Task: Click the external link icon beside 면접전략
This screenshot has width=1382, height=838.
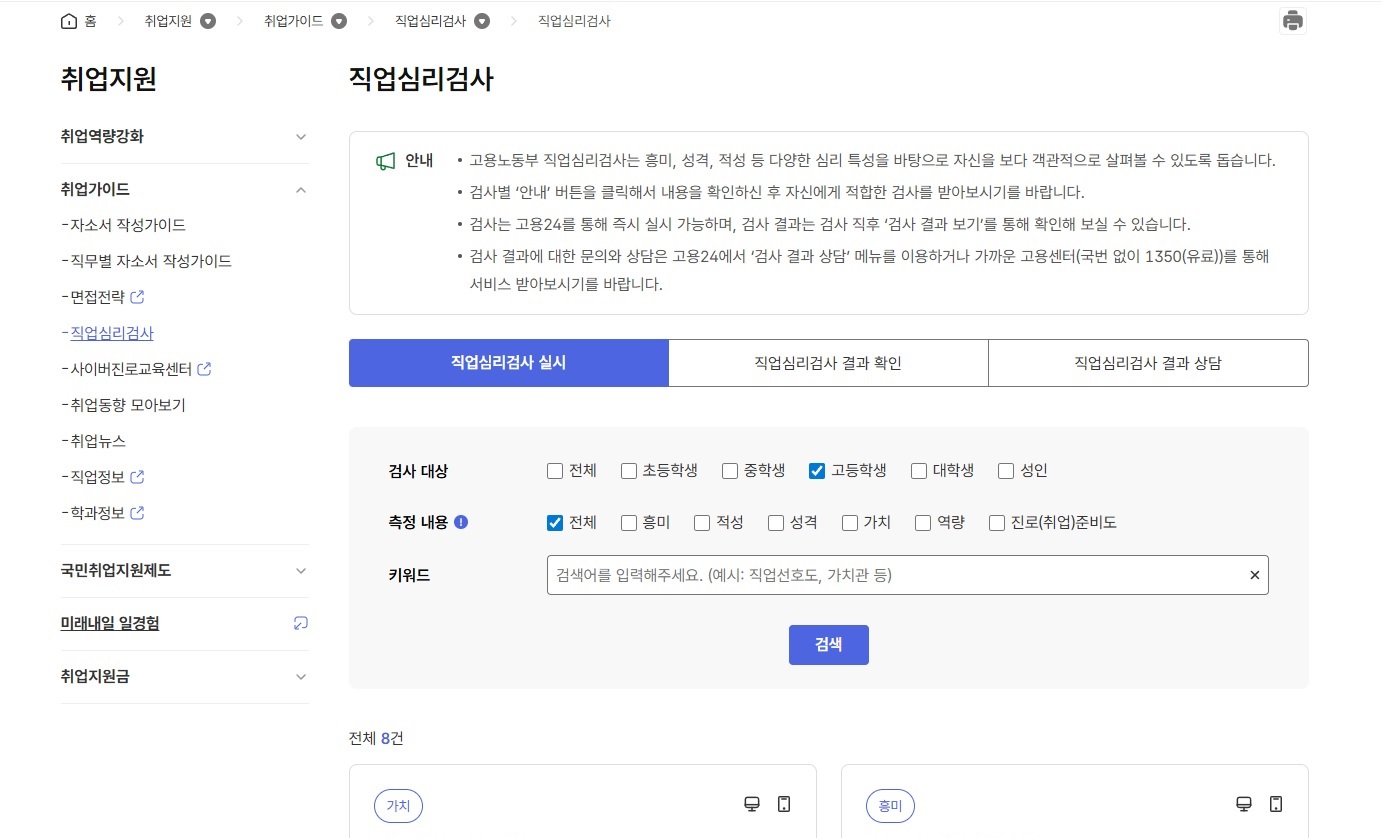Action: tap(139, 296)
